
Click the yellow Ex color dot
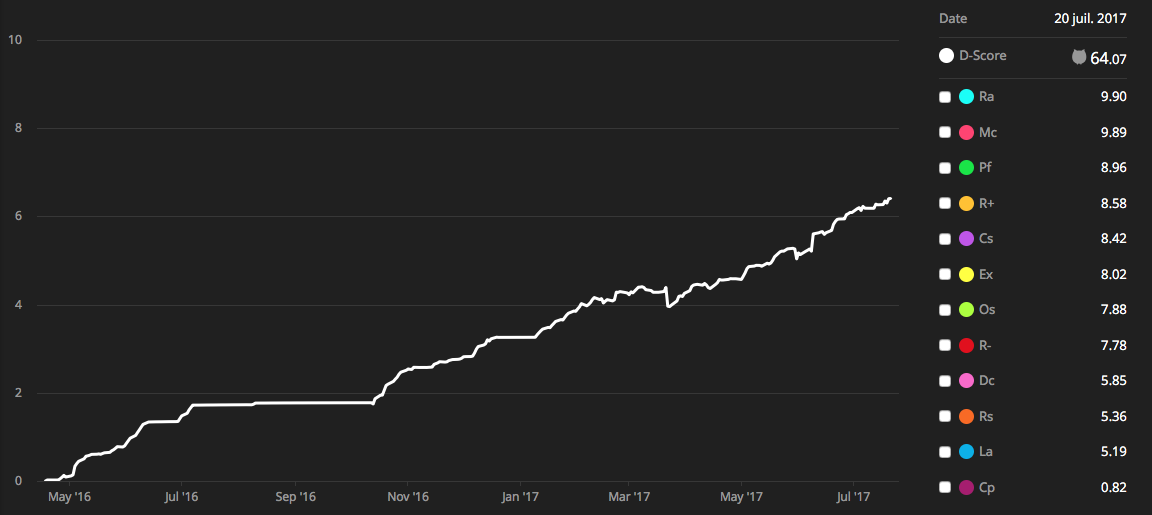pyautogui.click(x=967, y=274)
